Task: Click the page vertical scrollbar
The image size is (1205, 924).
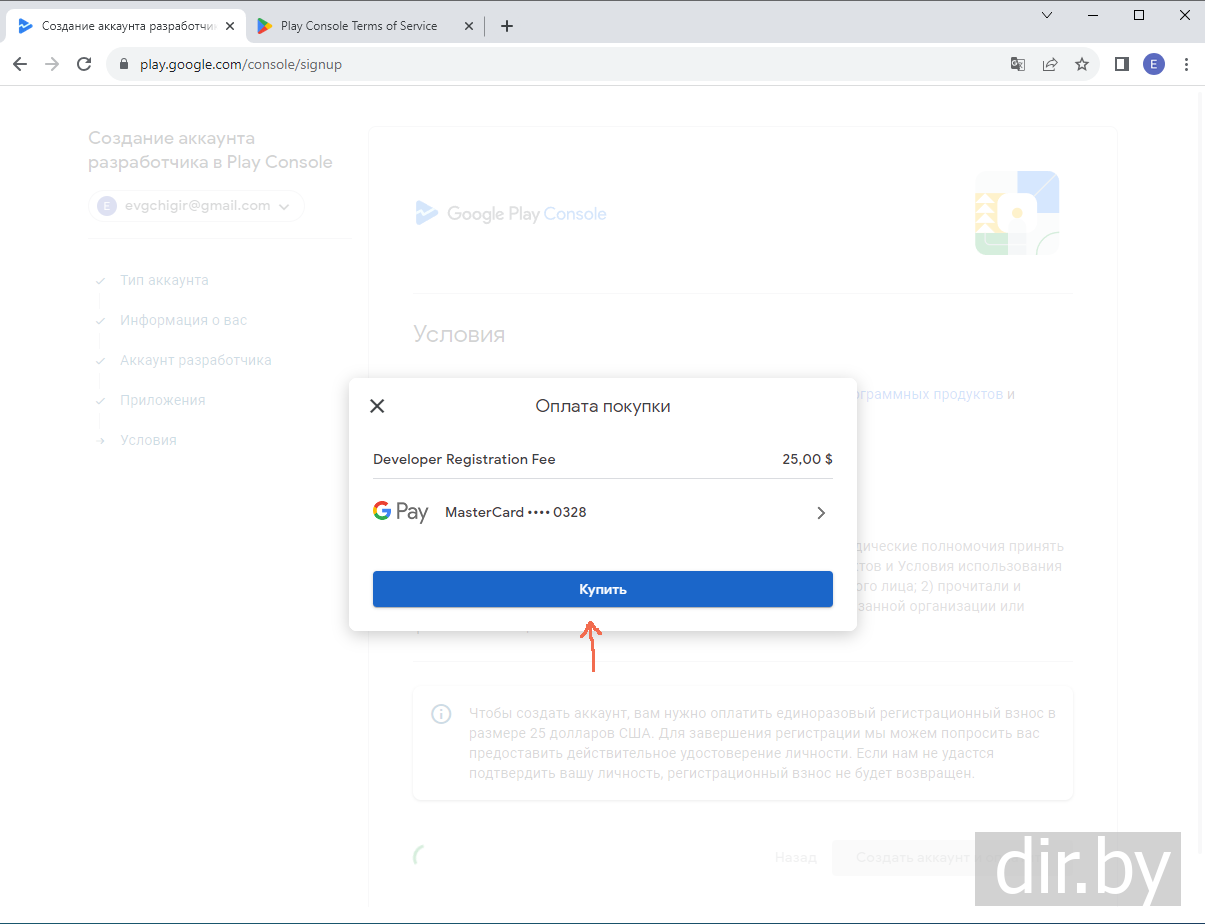Action: point(1198,470)
